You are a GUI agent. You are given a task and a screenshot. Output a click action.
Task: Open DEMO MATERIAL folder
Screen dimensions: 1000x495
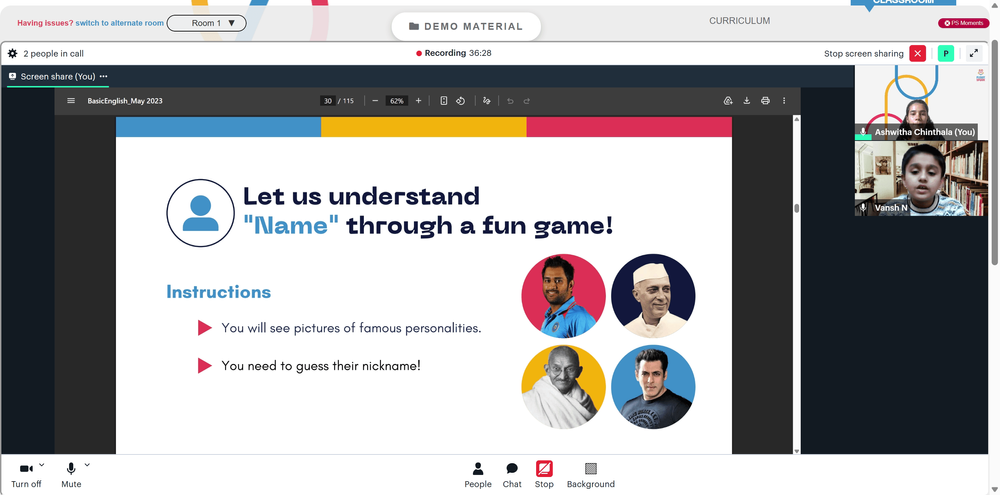[x=466, y=26]
